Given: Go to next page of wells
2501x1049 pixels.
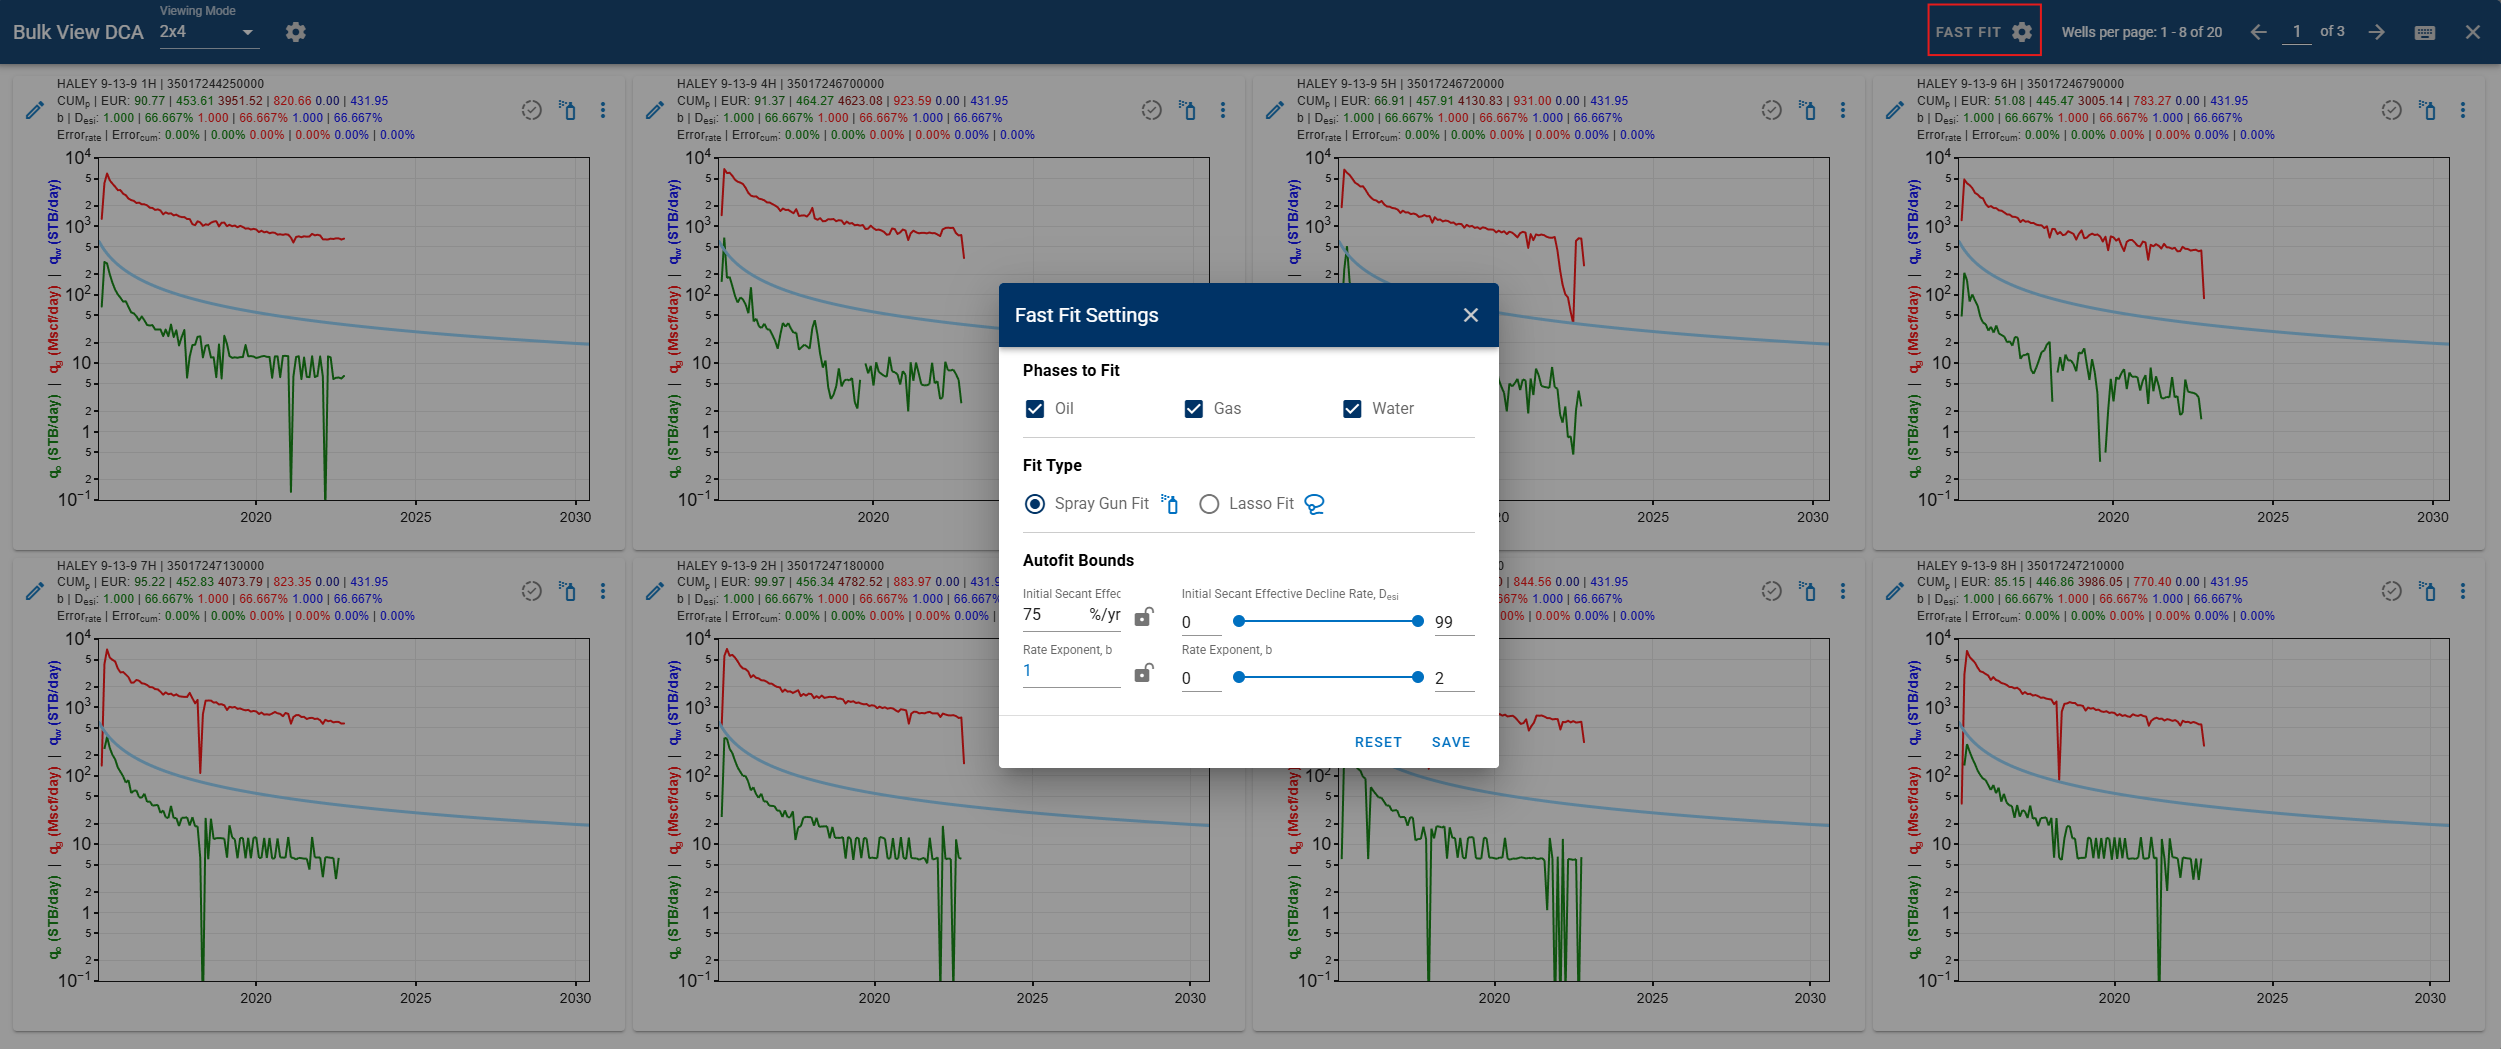Looking at the screenshot, I should tap(2376, 32).
